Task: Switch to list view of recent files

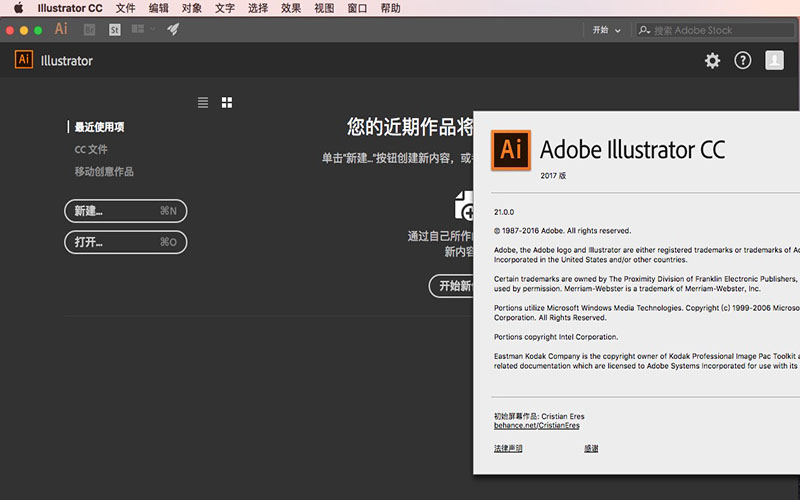Action: pyautogui.click(x=203, y=103)
